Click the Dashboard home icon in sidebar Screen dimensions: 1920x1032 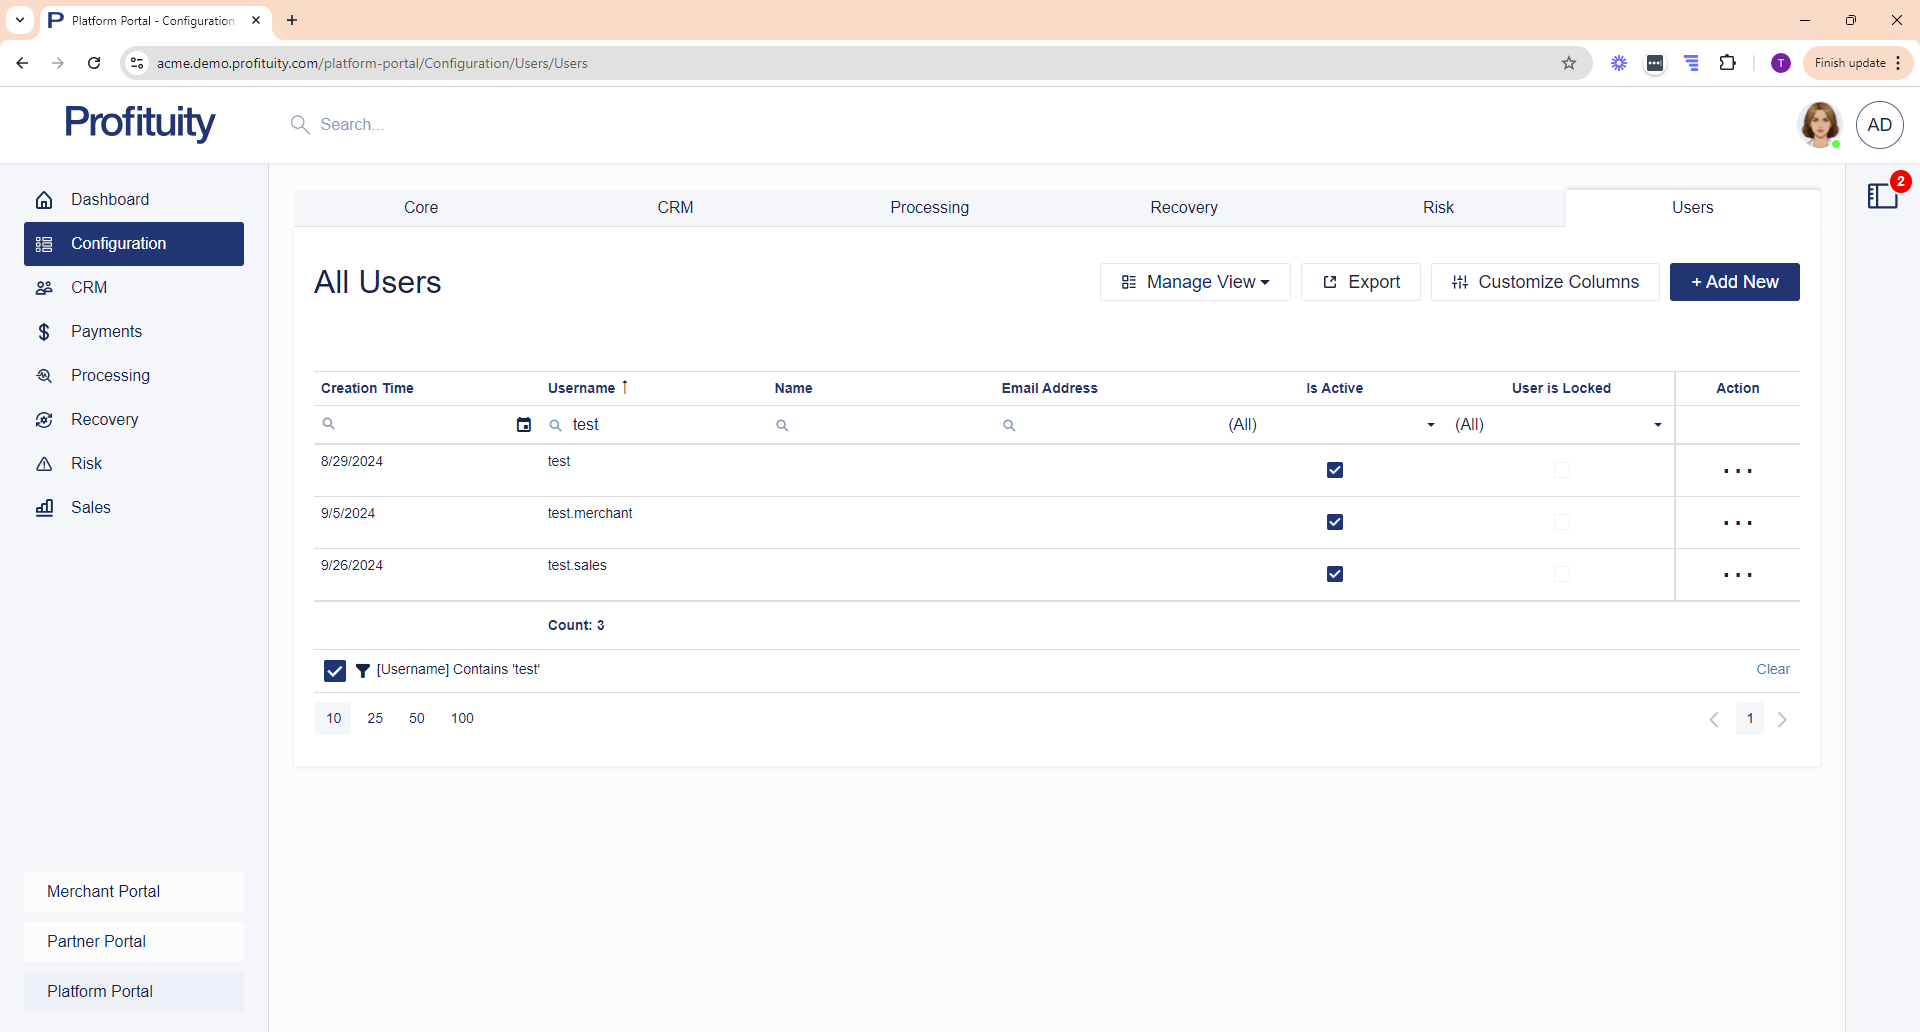click(44, 200)
